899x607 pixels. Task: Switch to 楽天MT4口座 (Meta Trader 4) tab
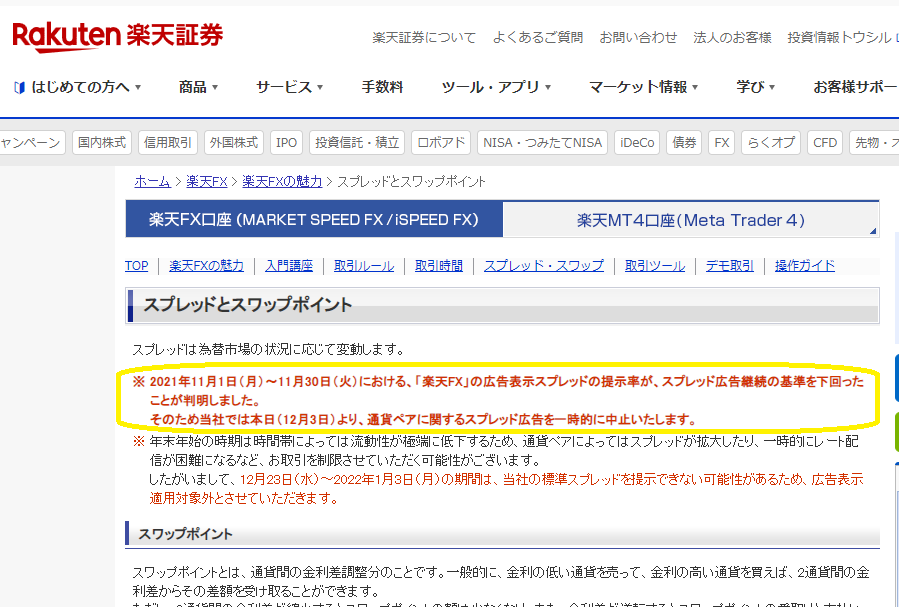point(691,220)
